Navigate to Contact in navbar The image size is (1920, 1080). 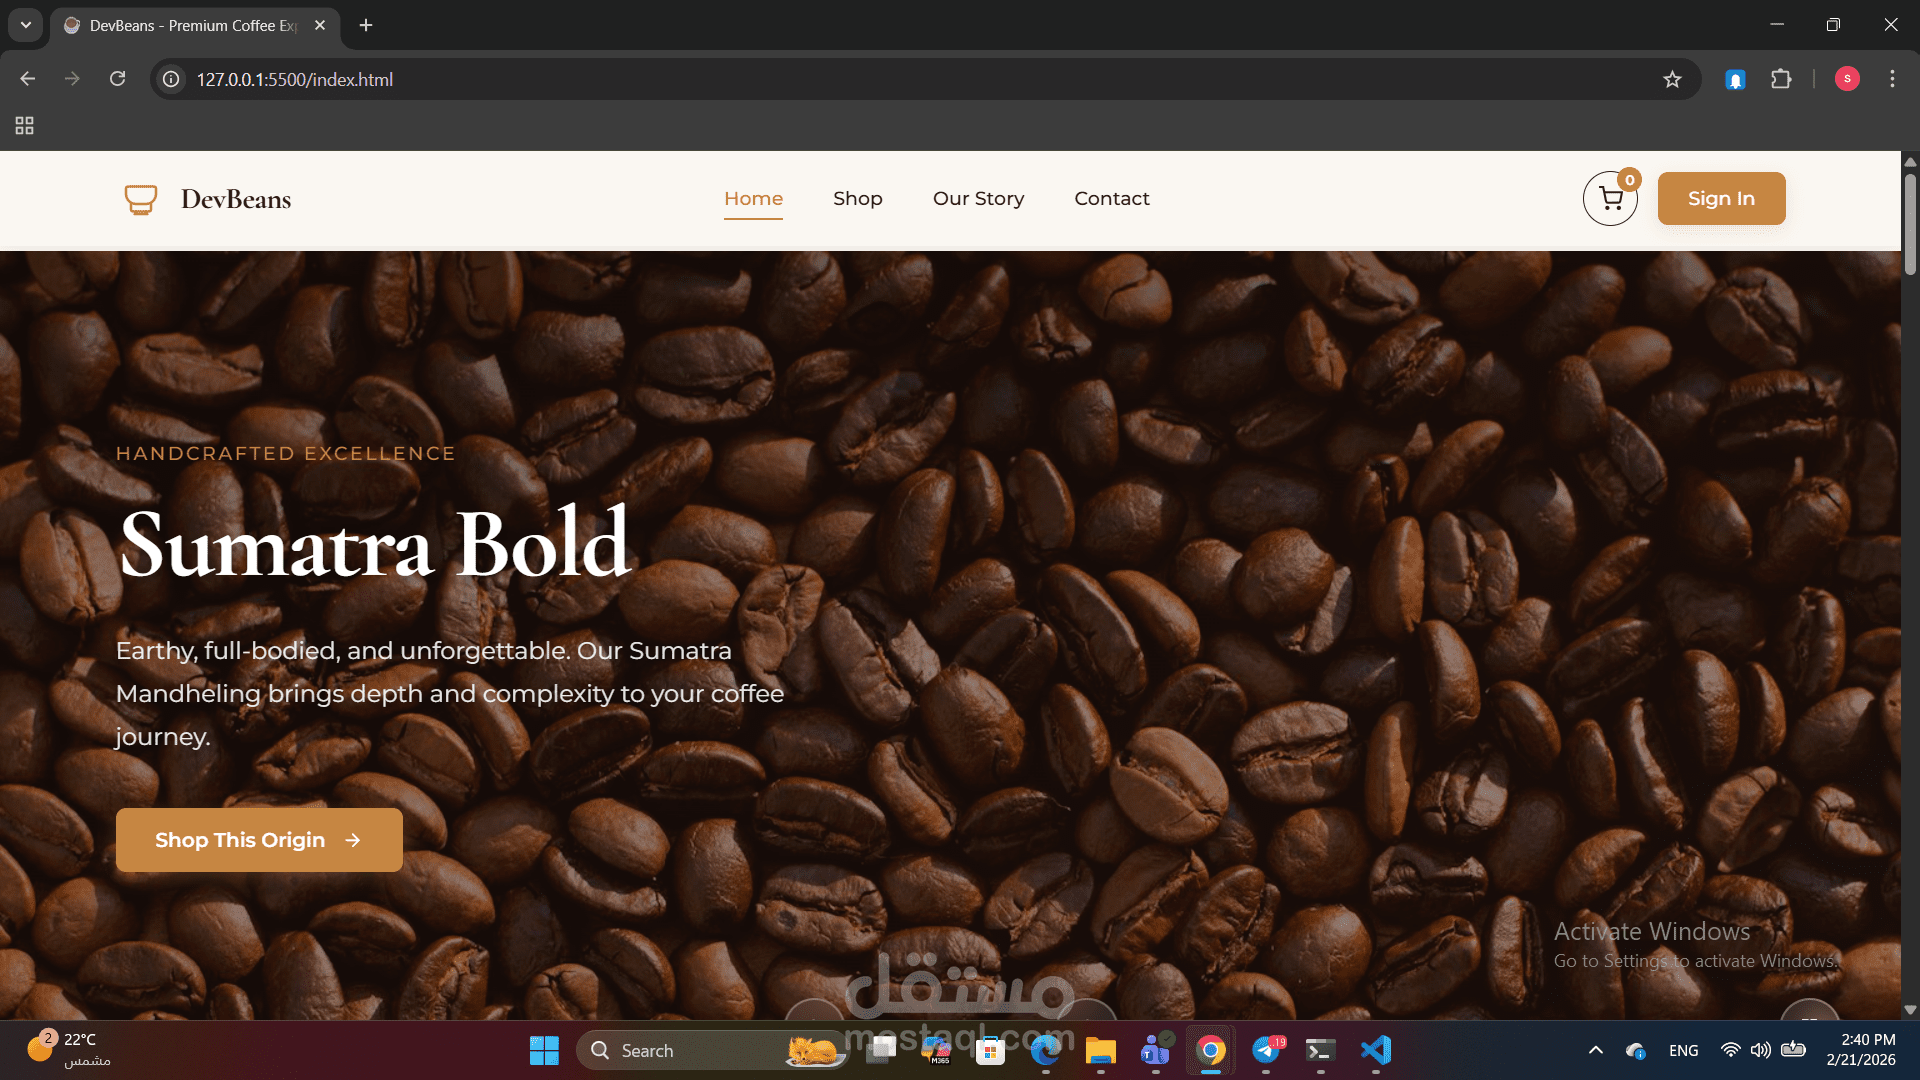(x=1111, y=199)
